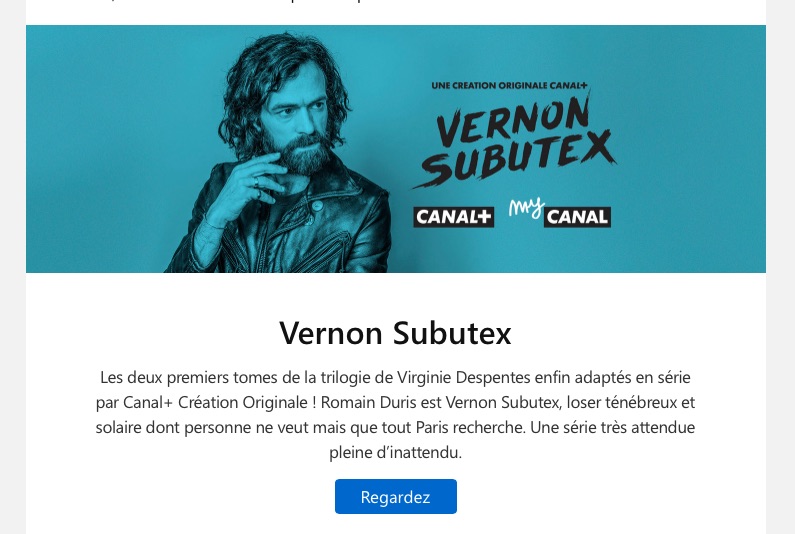The height and width of the screenshot is (534, 795).
Task: Click the gray margin left of the card
Action: coord(12,300)
